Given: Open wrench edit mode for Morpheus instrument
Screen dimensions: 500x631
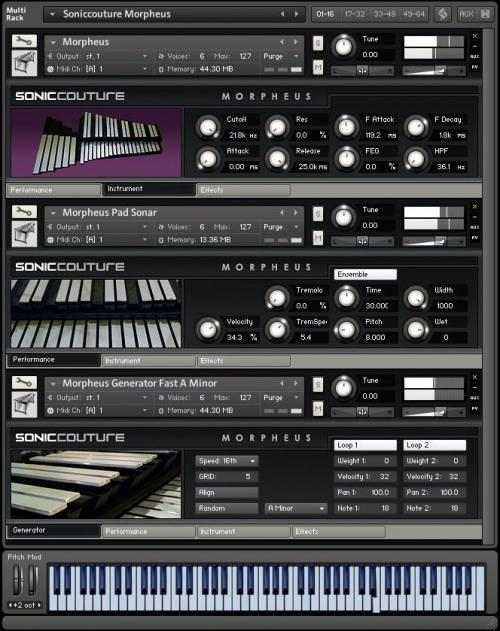Looking at the screenshot, I should (x=24, y=41).
